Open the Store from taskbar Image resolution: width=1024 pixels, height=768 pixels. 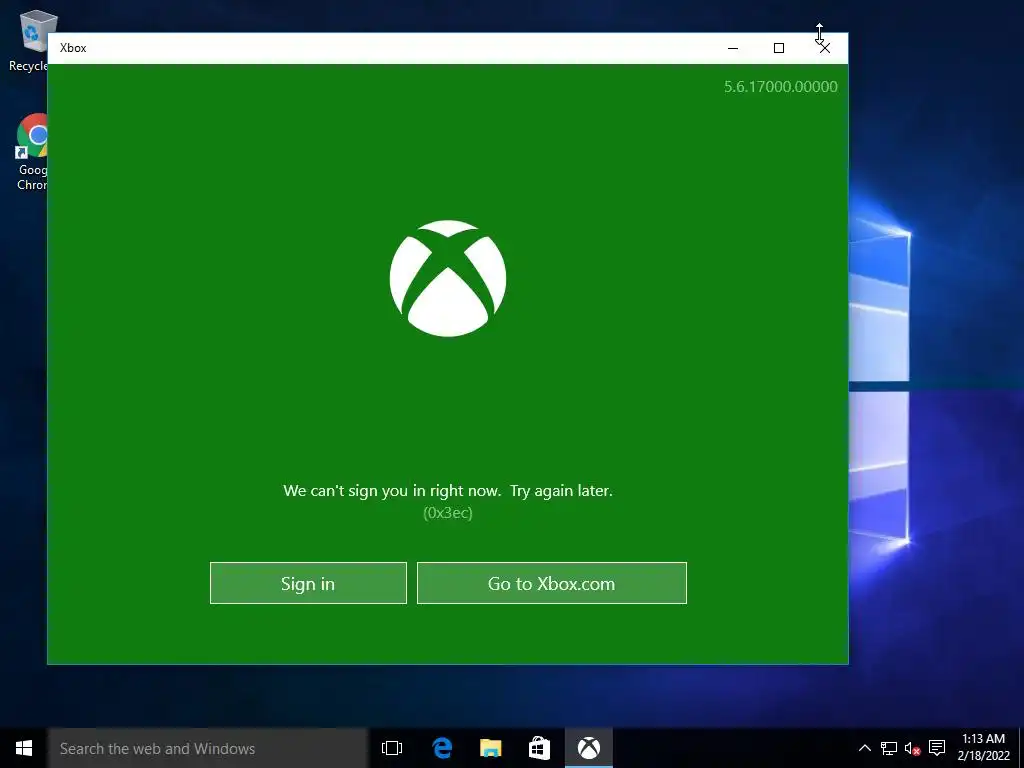[539, 748]
